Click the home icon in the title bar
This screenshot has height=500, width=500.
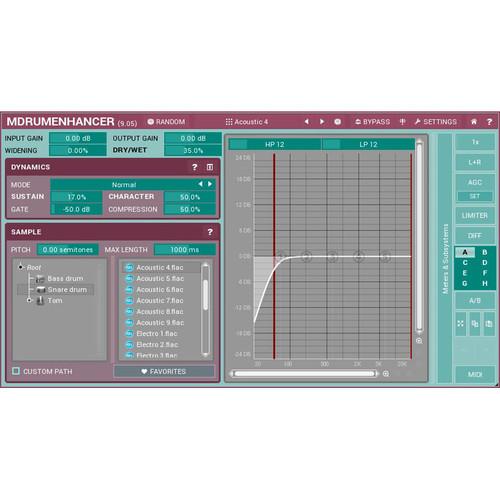(474, 122)
